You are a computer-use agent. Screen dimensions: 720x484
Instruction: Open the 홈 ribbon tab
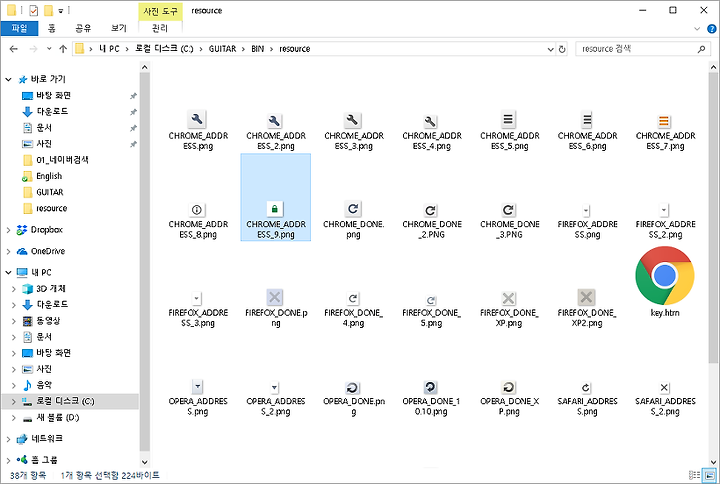point(52,28)
